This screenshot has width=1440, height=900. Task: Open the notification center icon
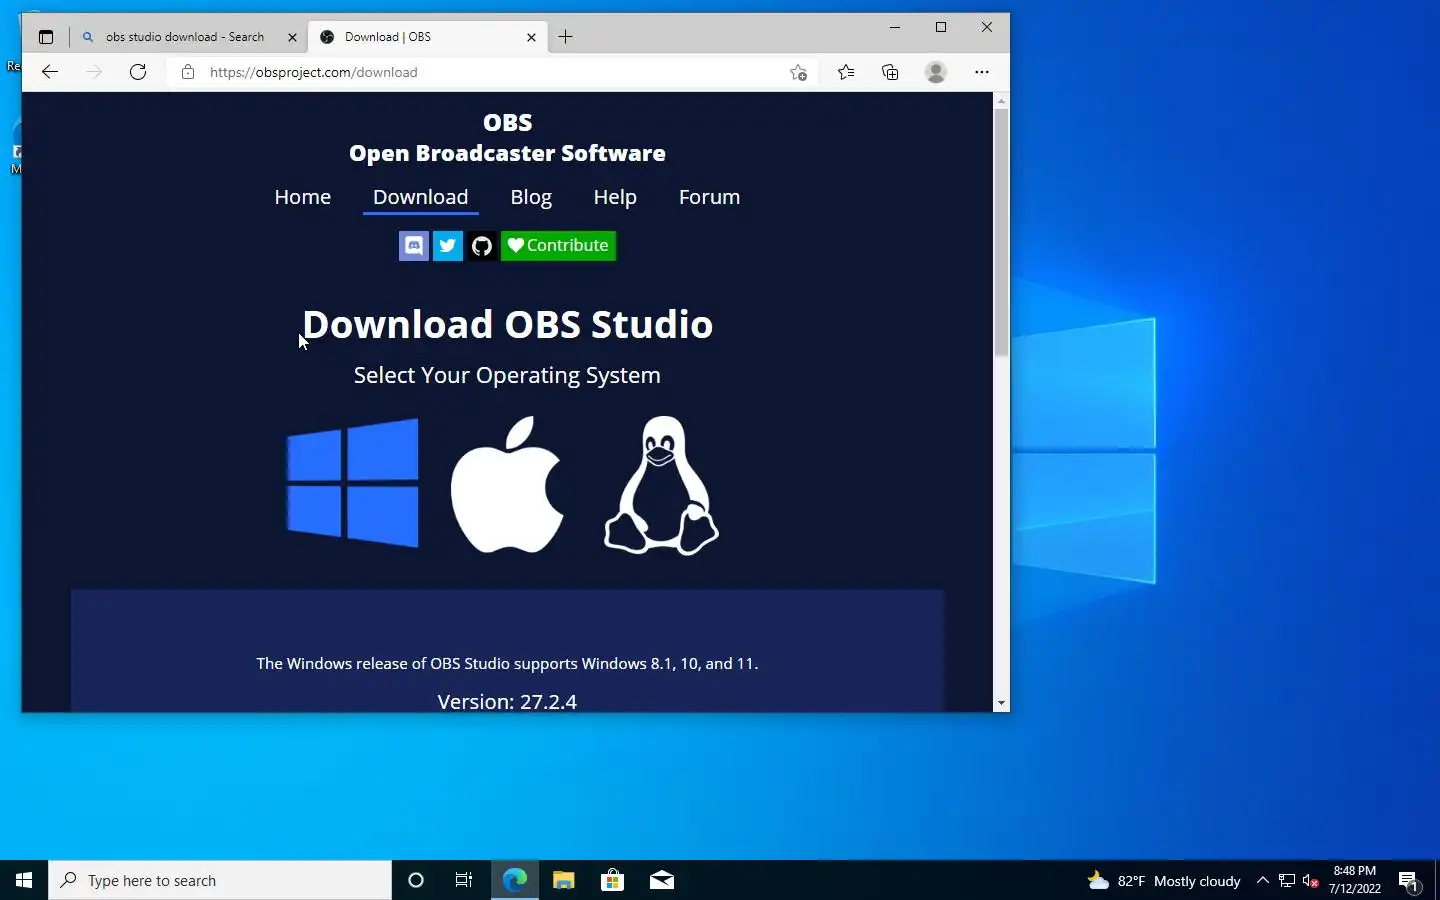point(1410,881)
